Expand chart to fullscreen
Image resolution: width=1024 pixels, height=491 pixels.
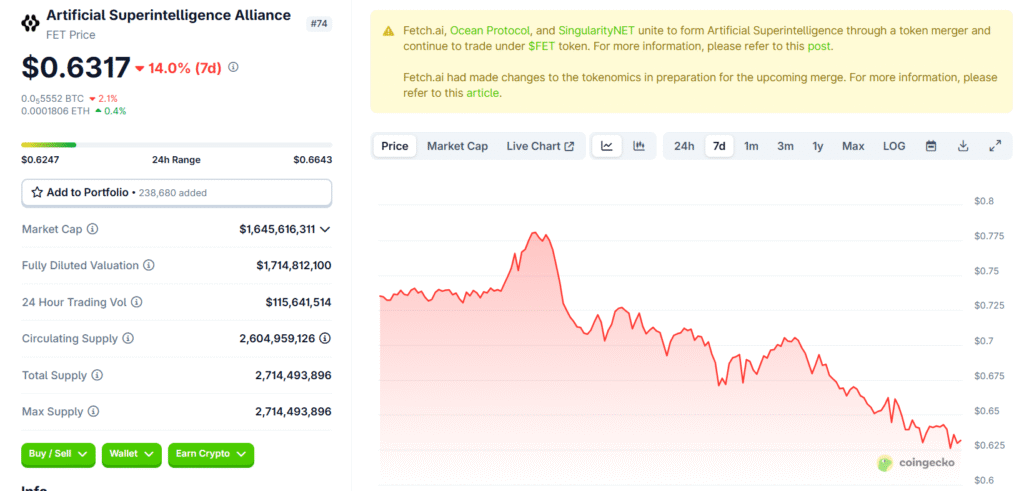coord(995,146)
